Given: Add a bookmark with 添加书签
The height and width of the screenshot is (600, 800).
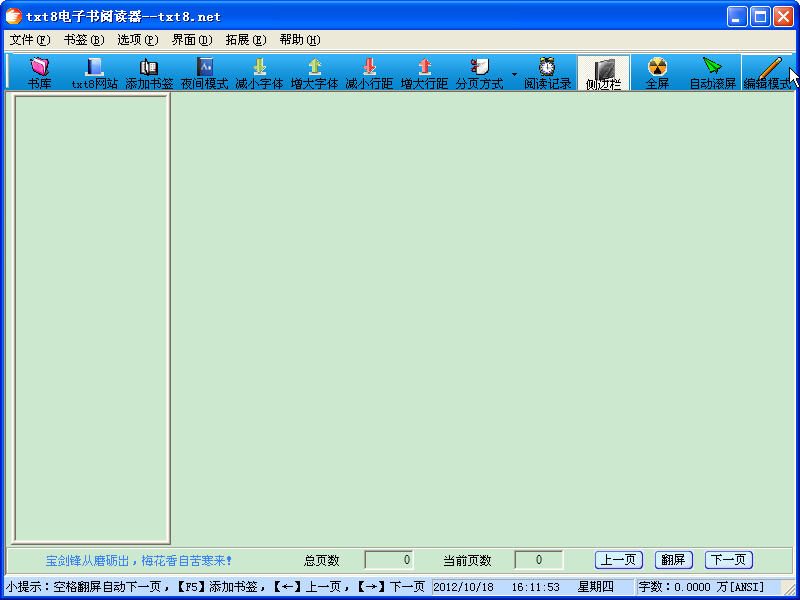Looking at the screenshot, I should point(147,73).
